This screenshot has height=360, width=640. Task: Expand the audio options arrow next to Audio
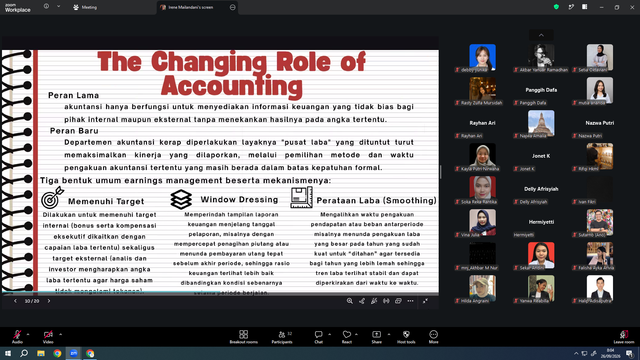click(28, 334)
